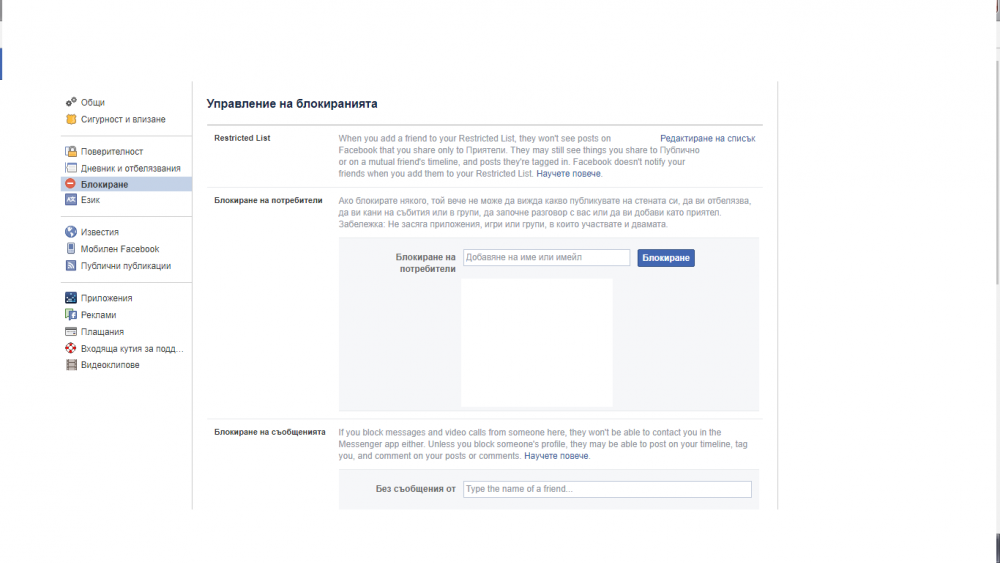Focus the Type the name of a friend field
1000x563 pixels.
pyautogui.click(x=607, y=489)
